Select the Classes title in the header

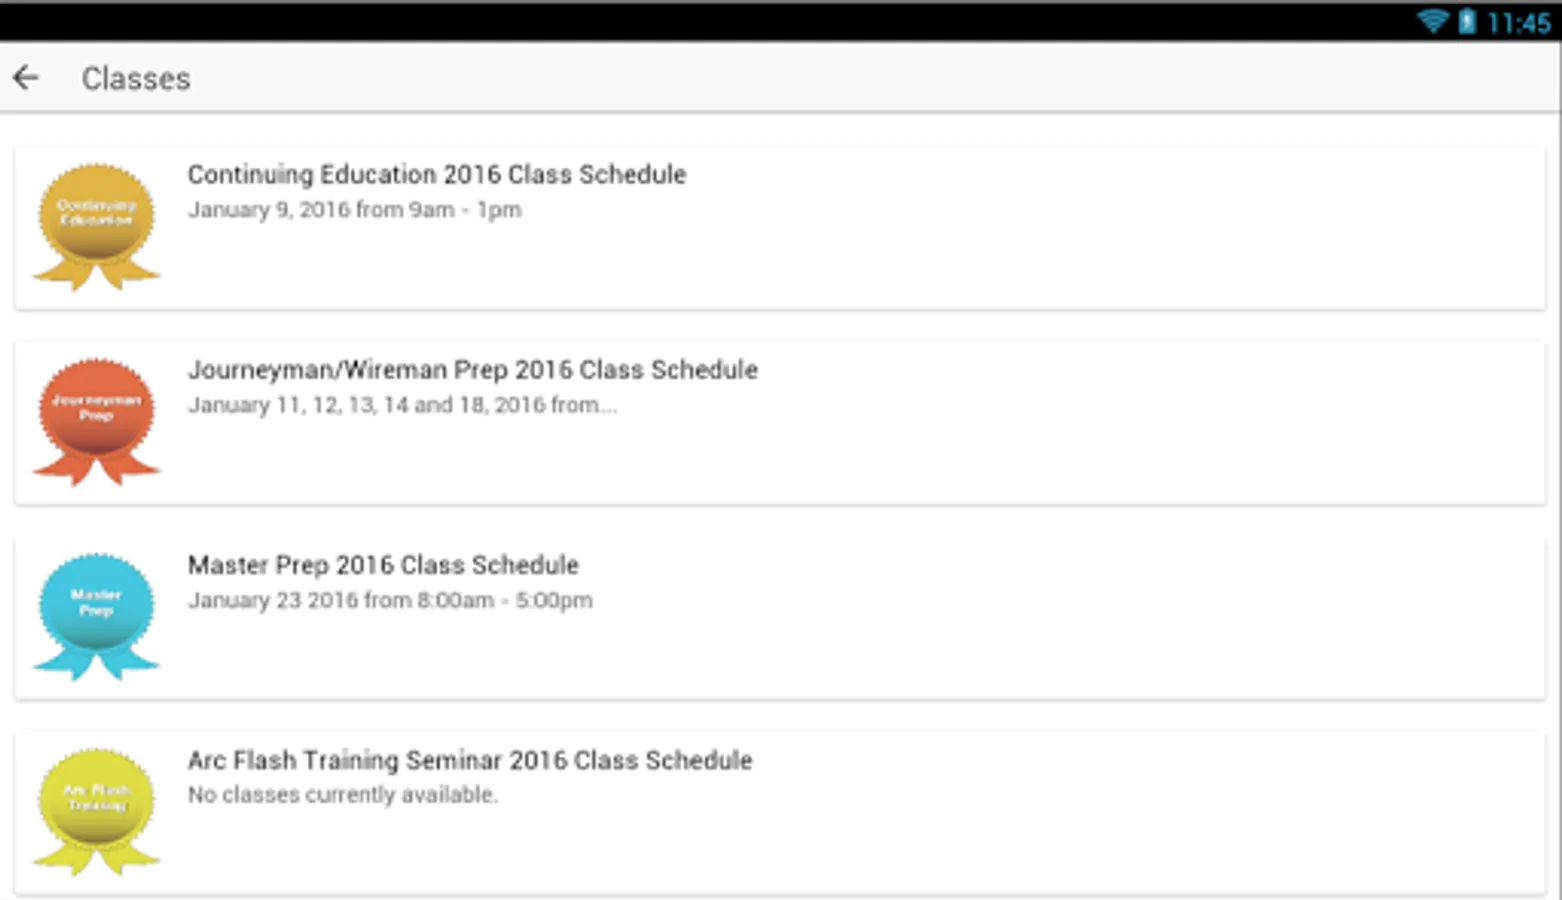pos(136,78)
